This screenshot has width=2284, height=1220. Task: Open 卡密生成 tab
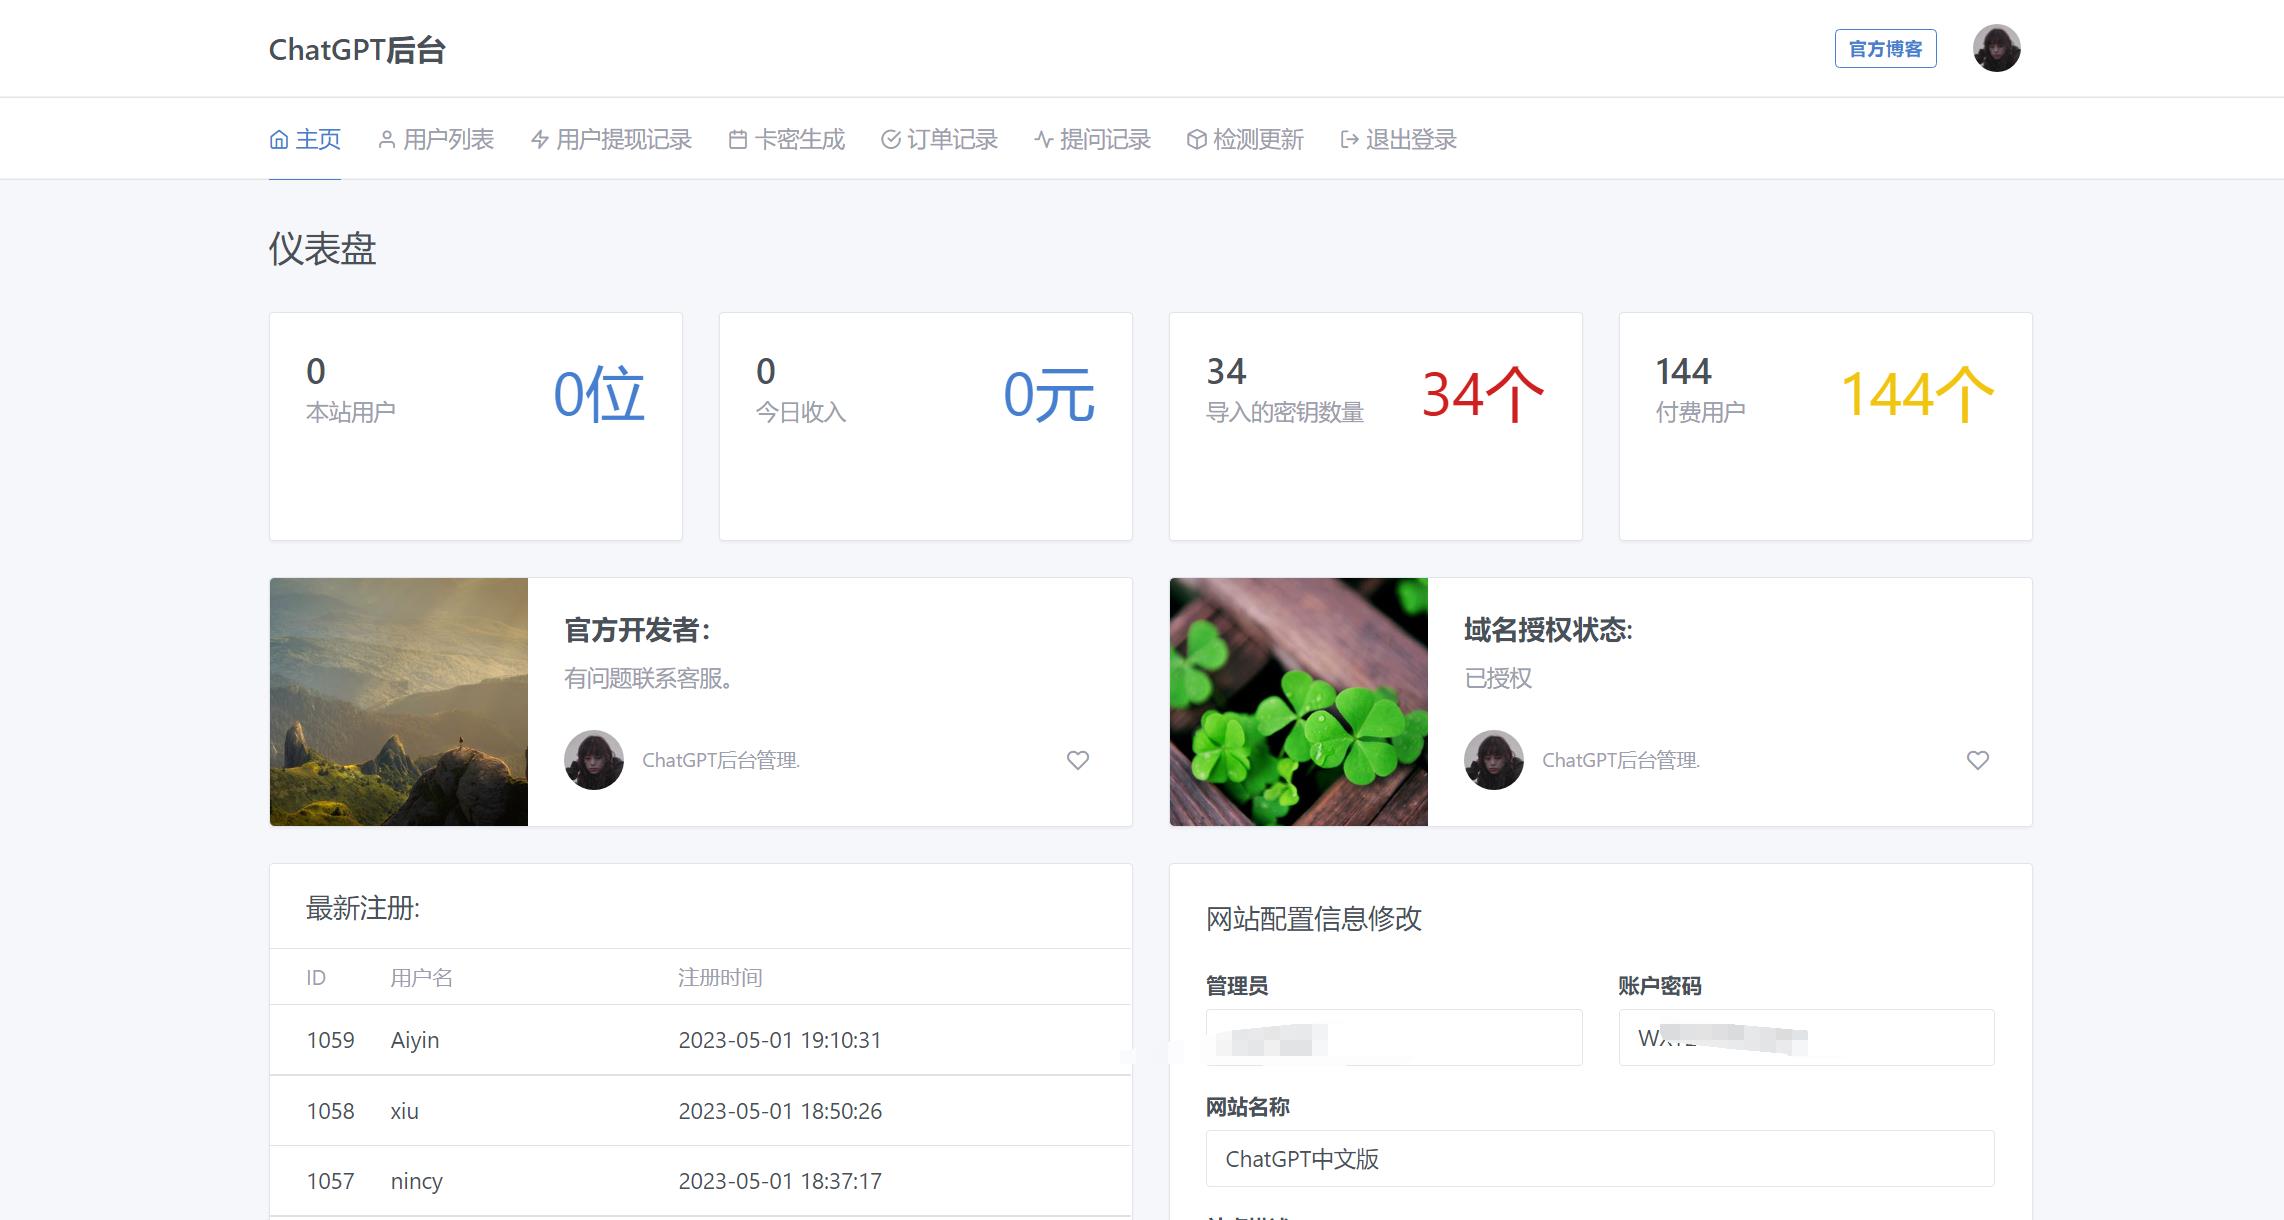click(x=787, y=139)
